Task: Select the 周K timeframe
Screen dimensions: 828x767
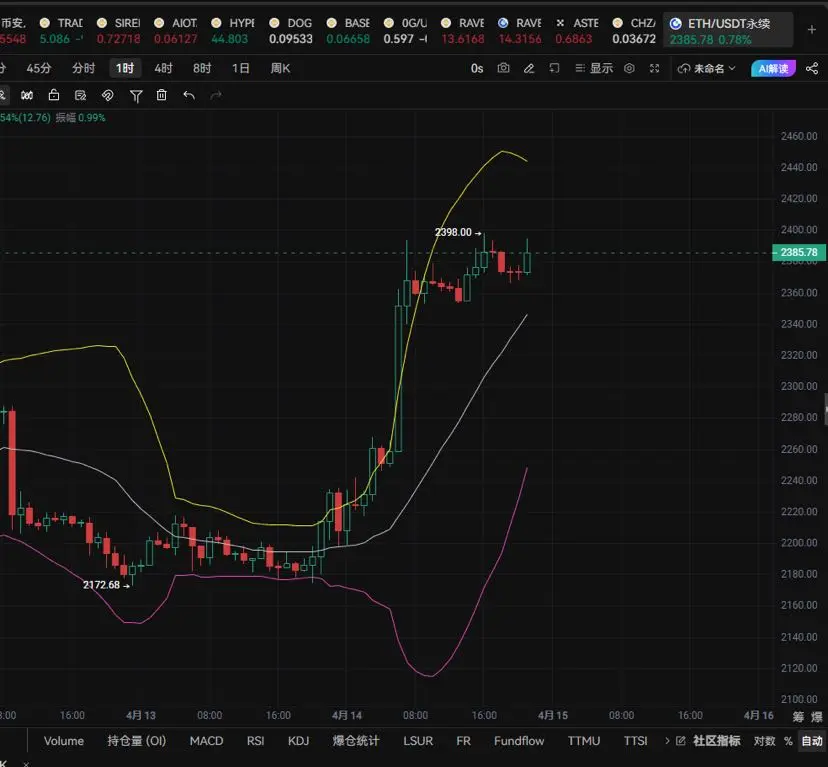Action: [280, 68]
